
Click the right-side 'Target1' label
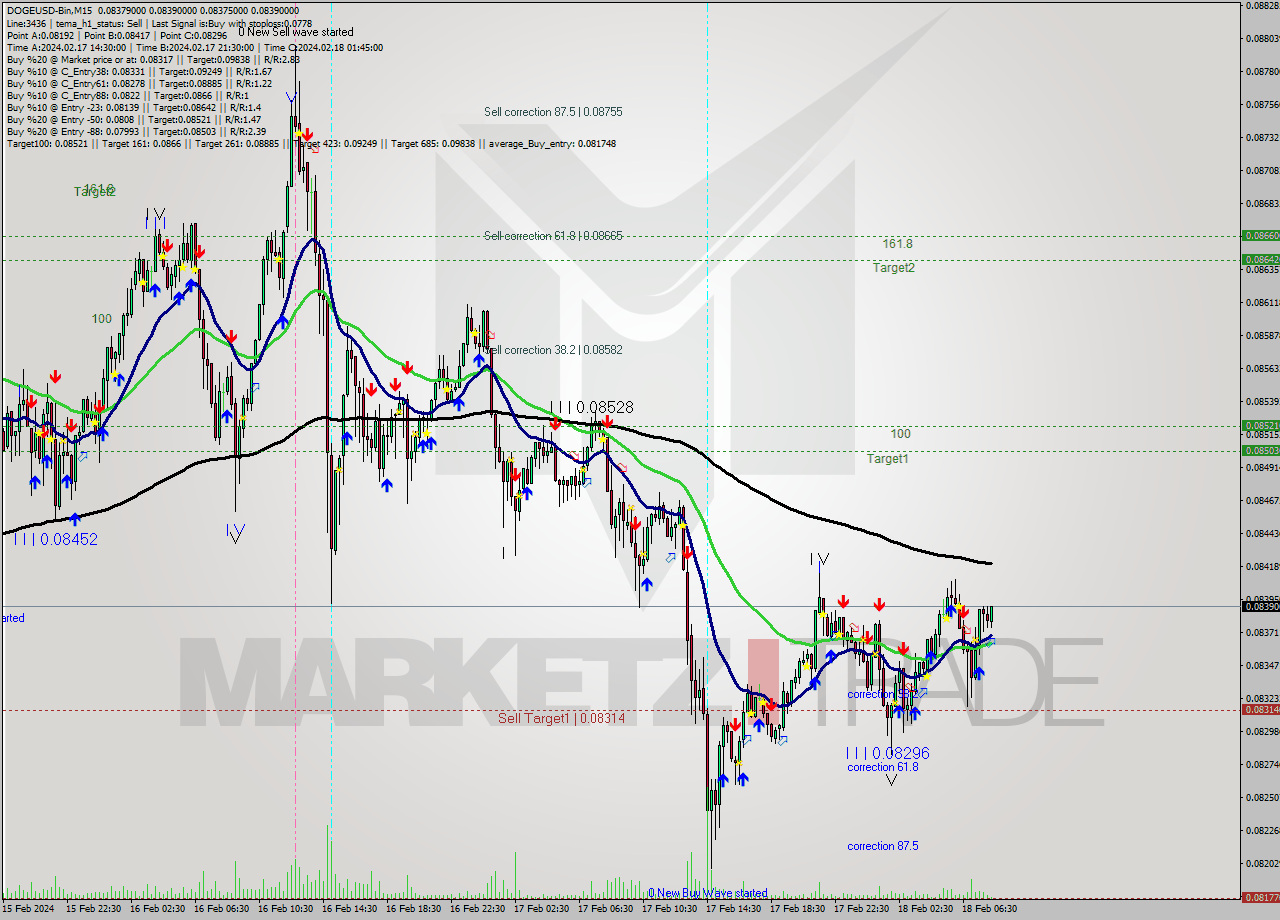click(887, 458)
